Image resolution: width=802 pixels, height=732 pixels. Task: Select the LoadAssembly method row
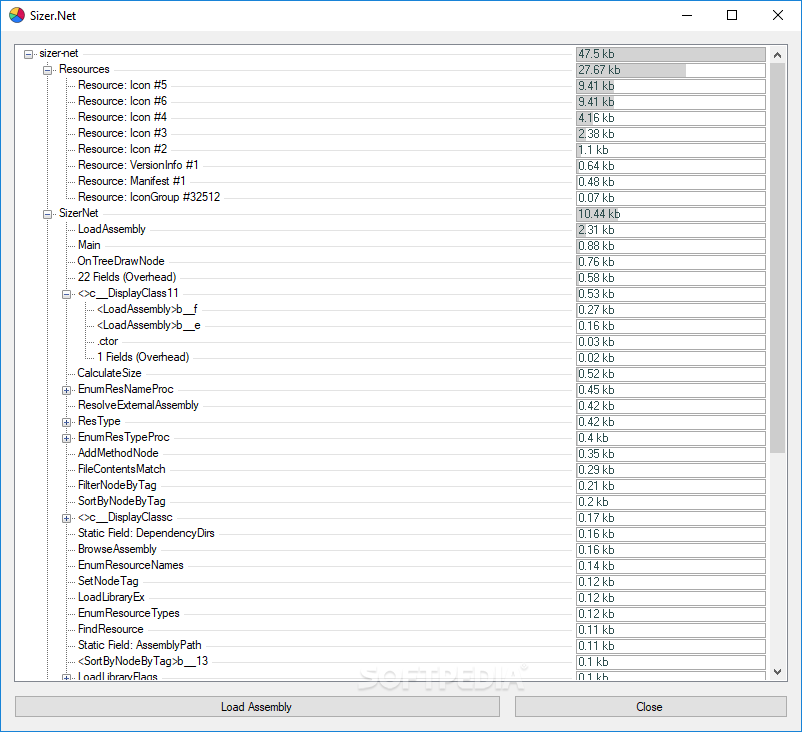click(112, 229)
